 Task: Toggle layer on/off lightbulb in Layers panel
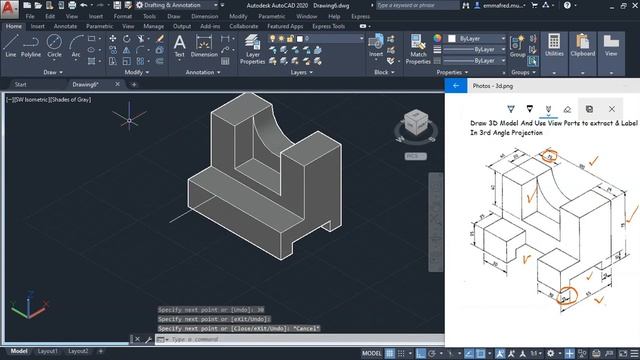coord(273,38)
